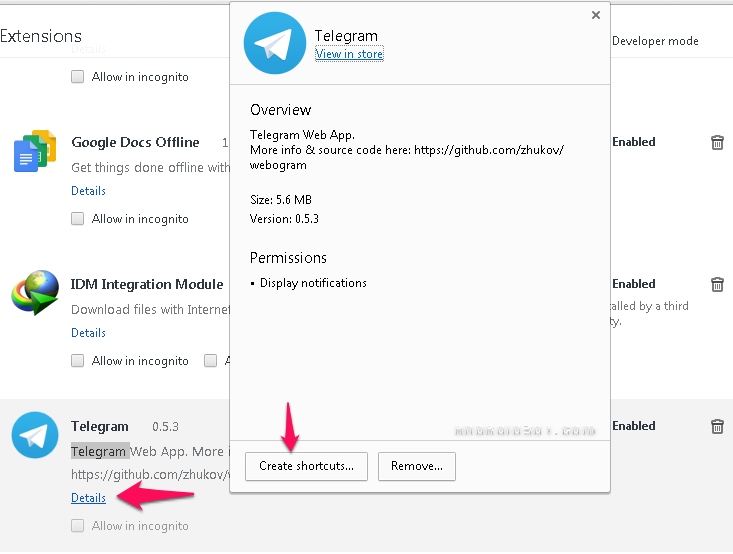Click the highlighted Telegram word in description
Image resolution: width=733 pixels, height=554 pixels.
pos(100,451)
